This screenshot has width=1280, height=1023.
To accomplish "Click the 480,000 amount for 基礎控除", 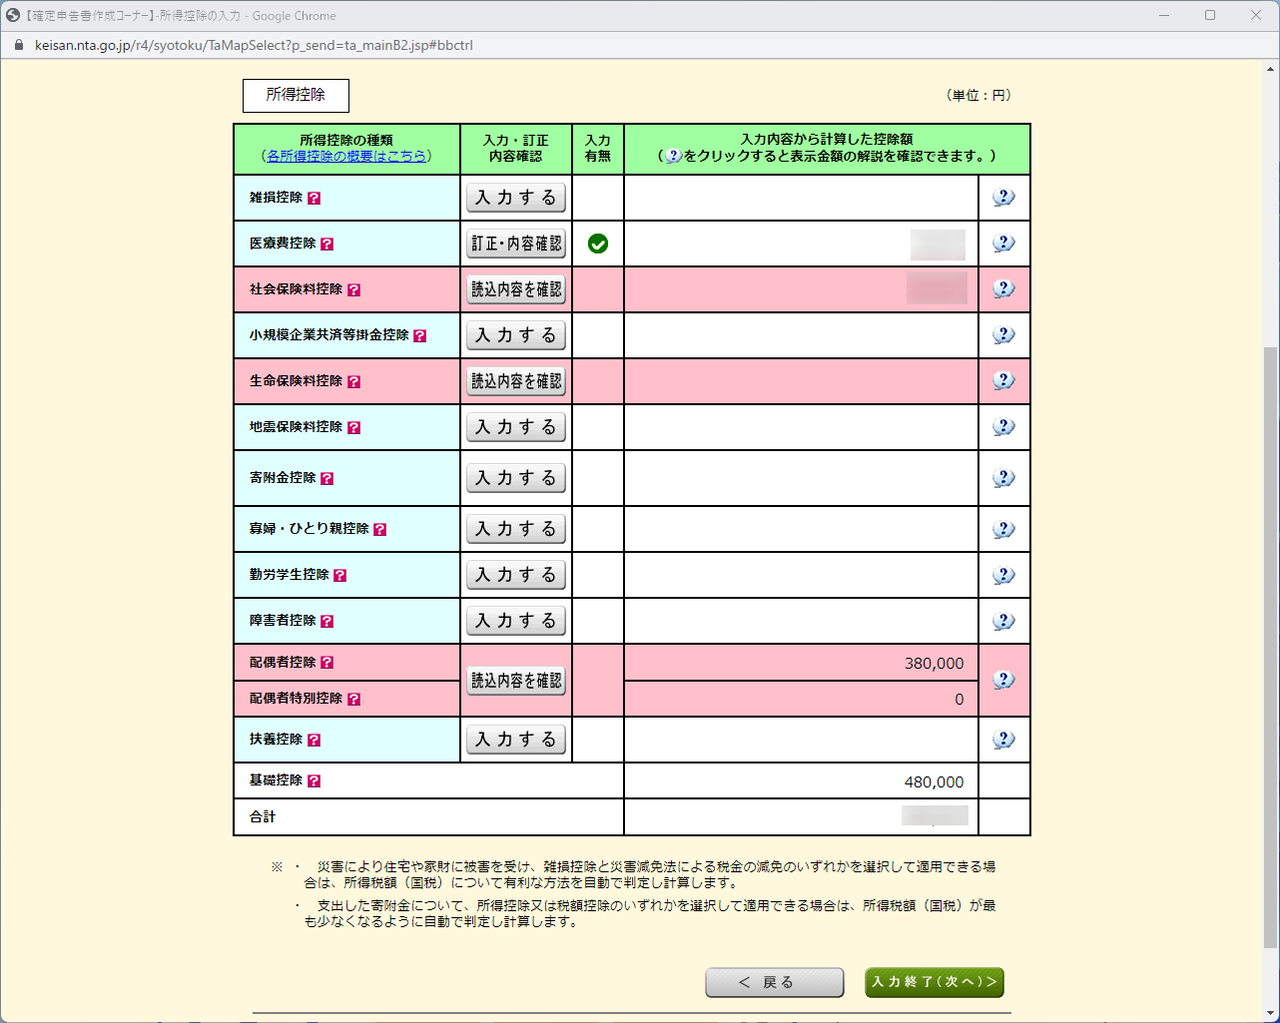I will (x=934, y=783).
